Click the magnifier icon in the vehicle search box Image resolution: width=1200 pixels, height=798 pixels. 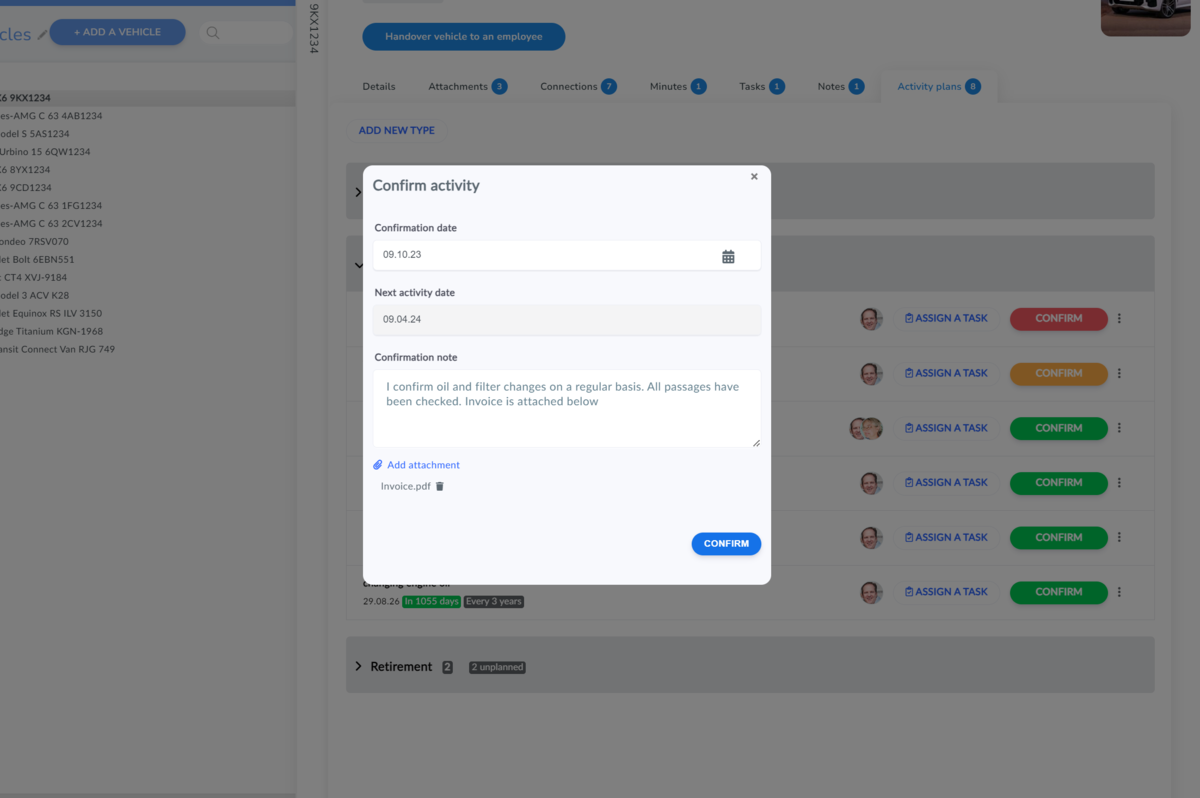[x=213, y=33]
